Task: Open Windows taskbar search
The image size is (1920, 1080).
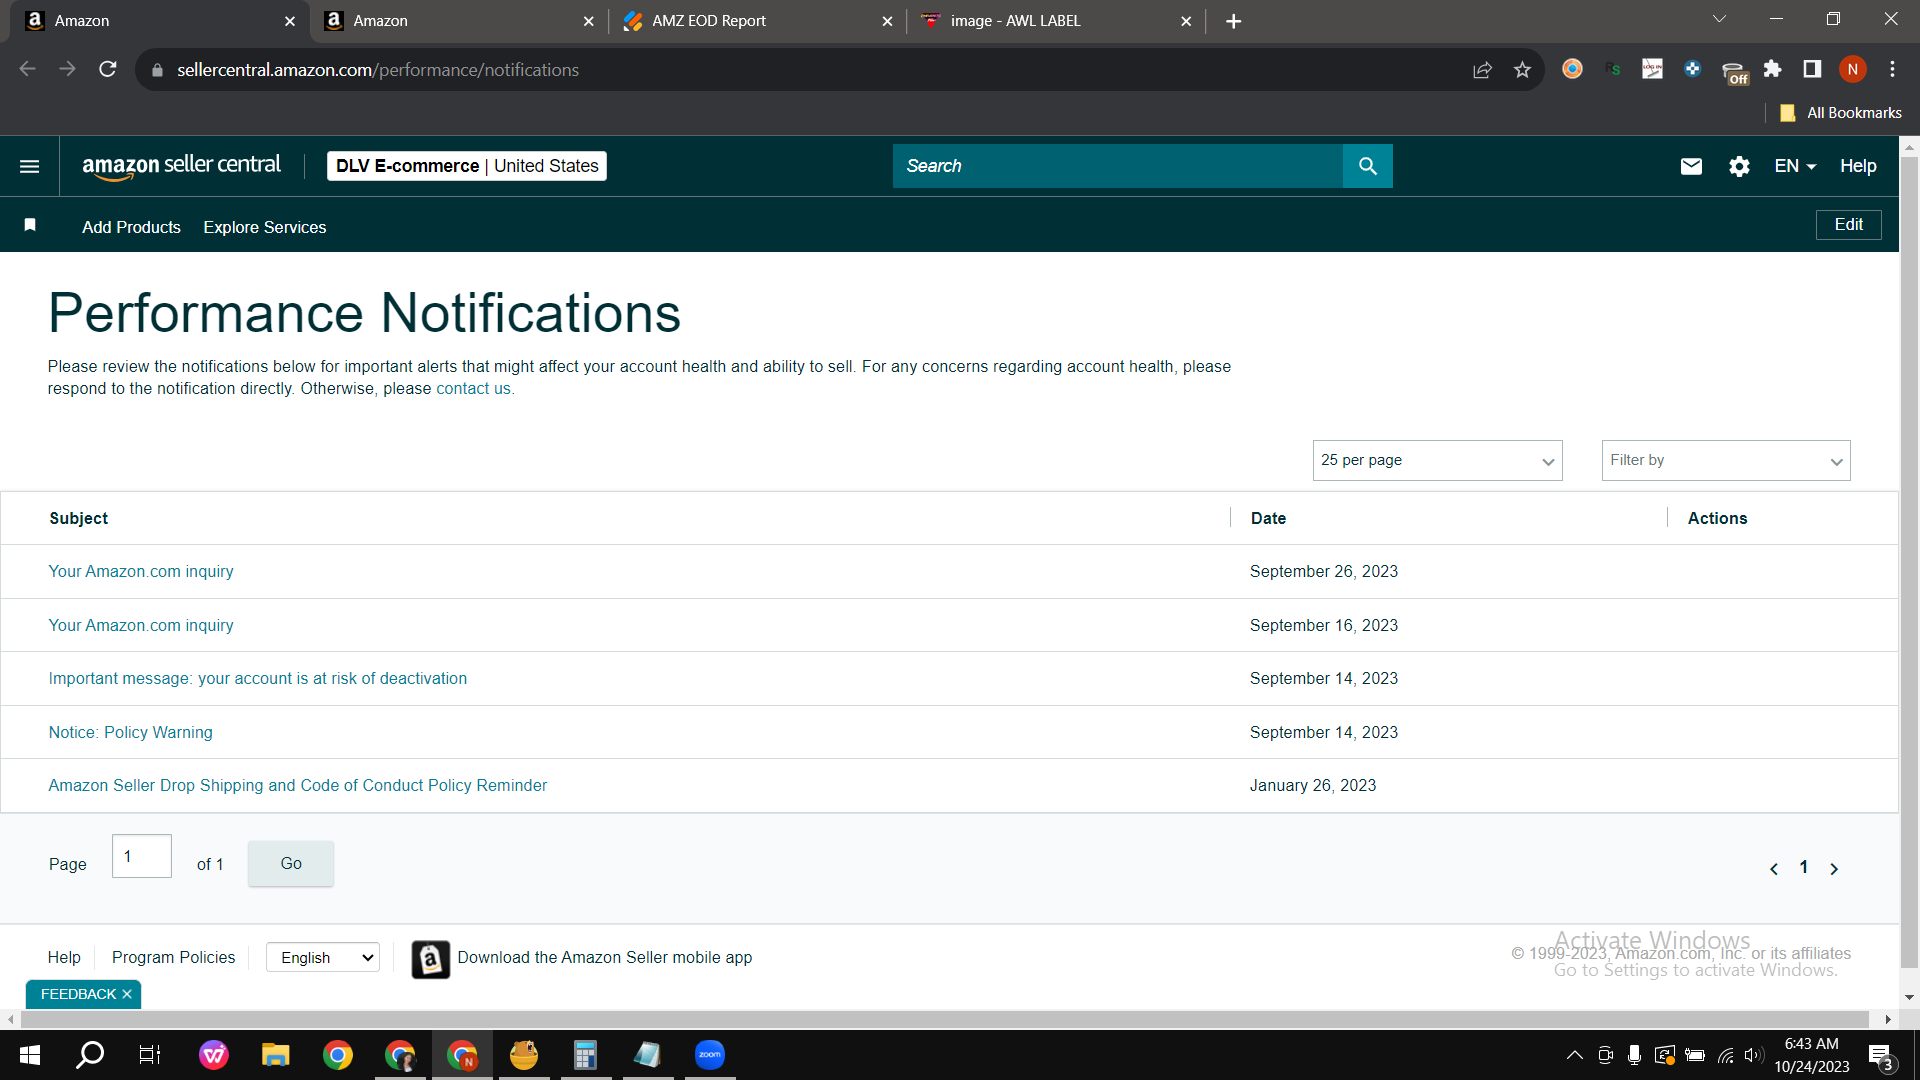Action: (90, 1054)
